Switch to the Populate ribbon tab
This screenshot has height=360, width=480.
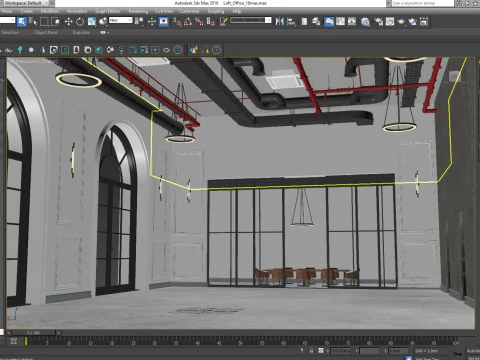pos(81,32)
